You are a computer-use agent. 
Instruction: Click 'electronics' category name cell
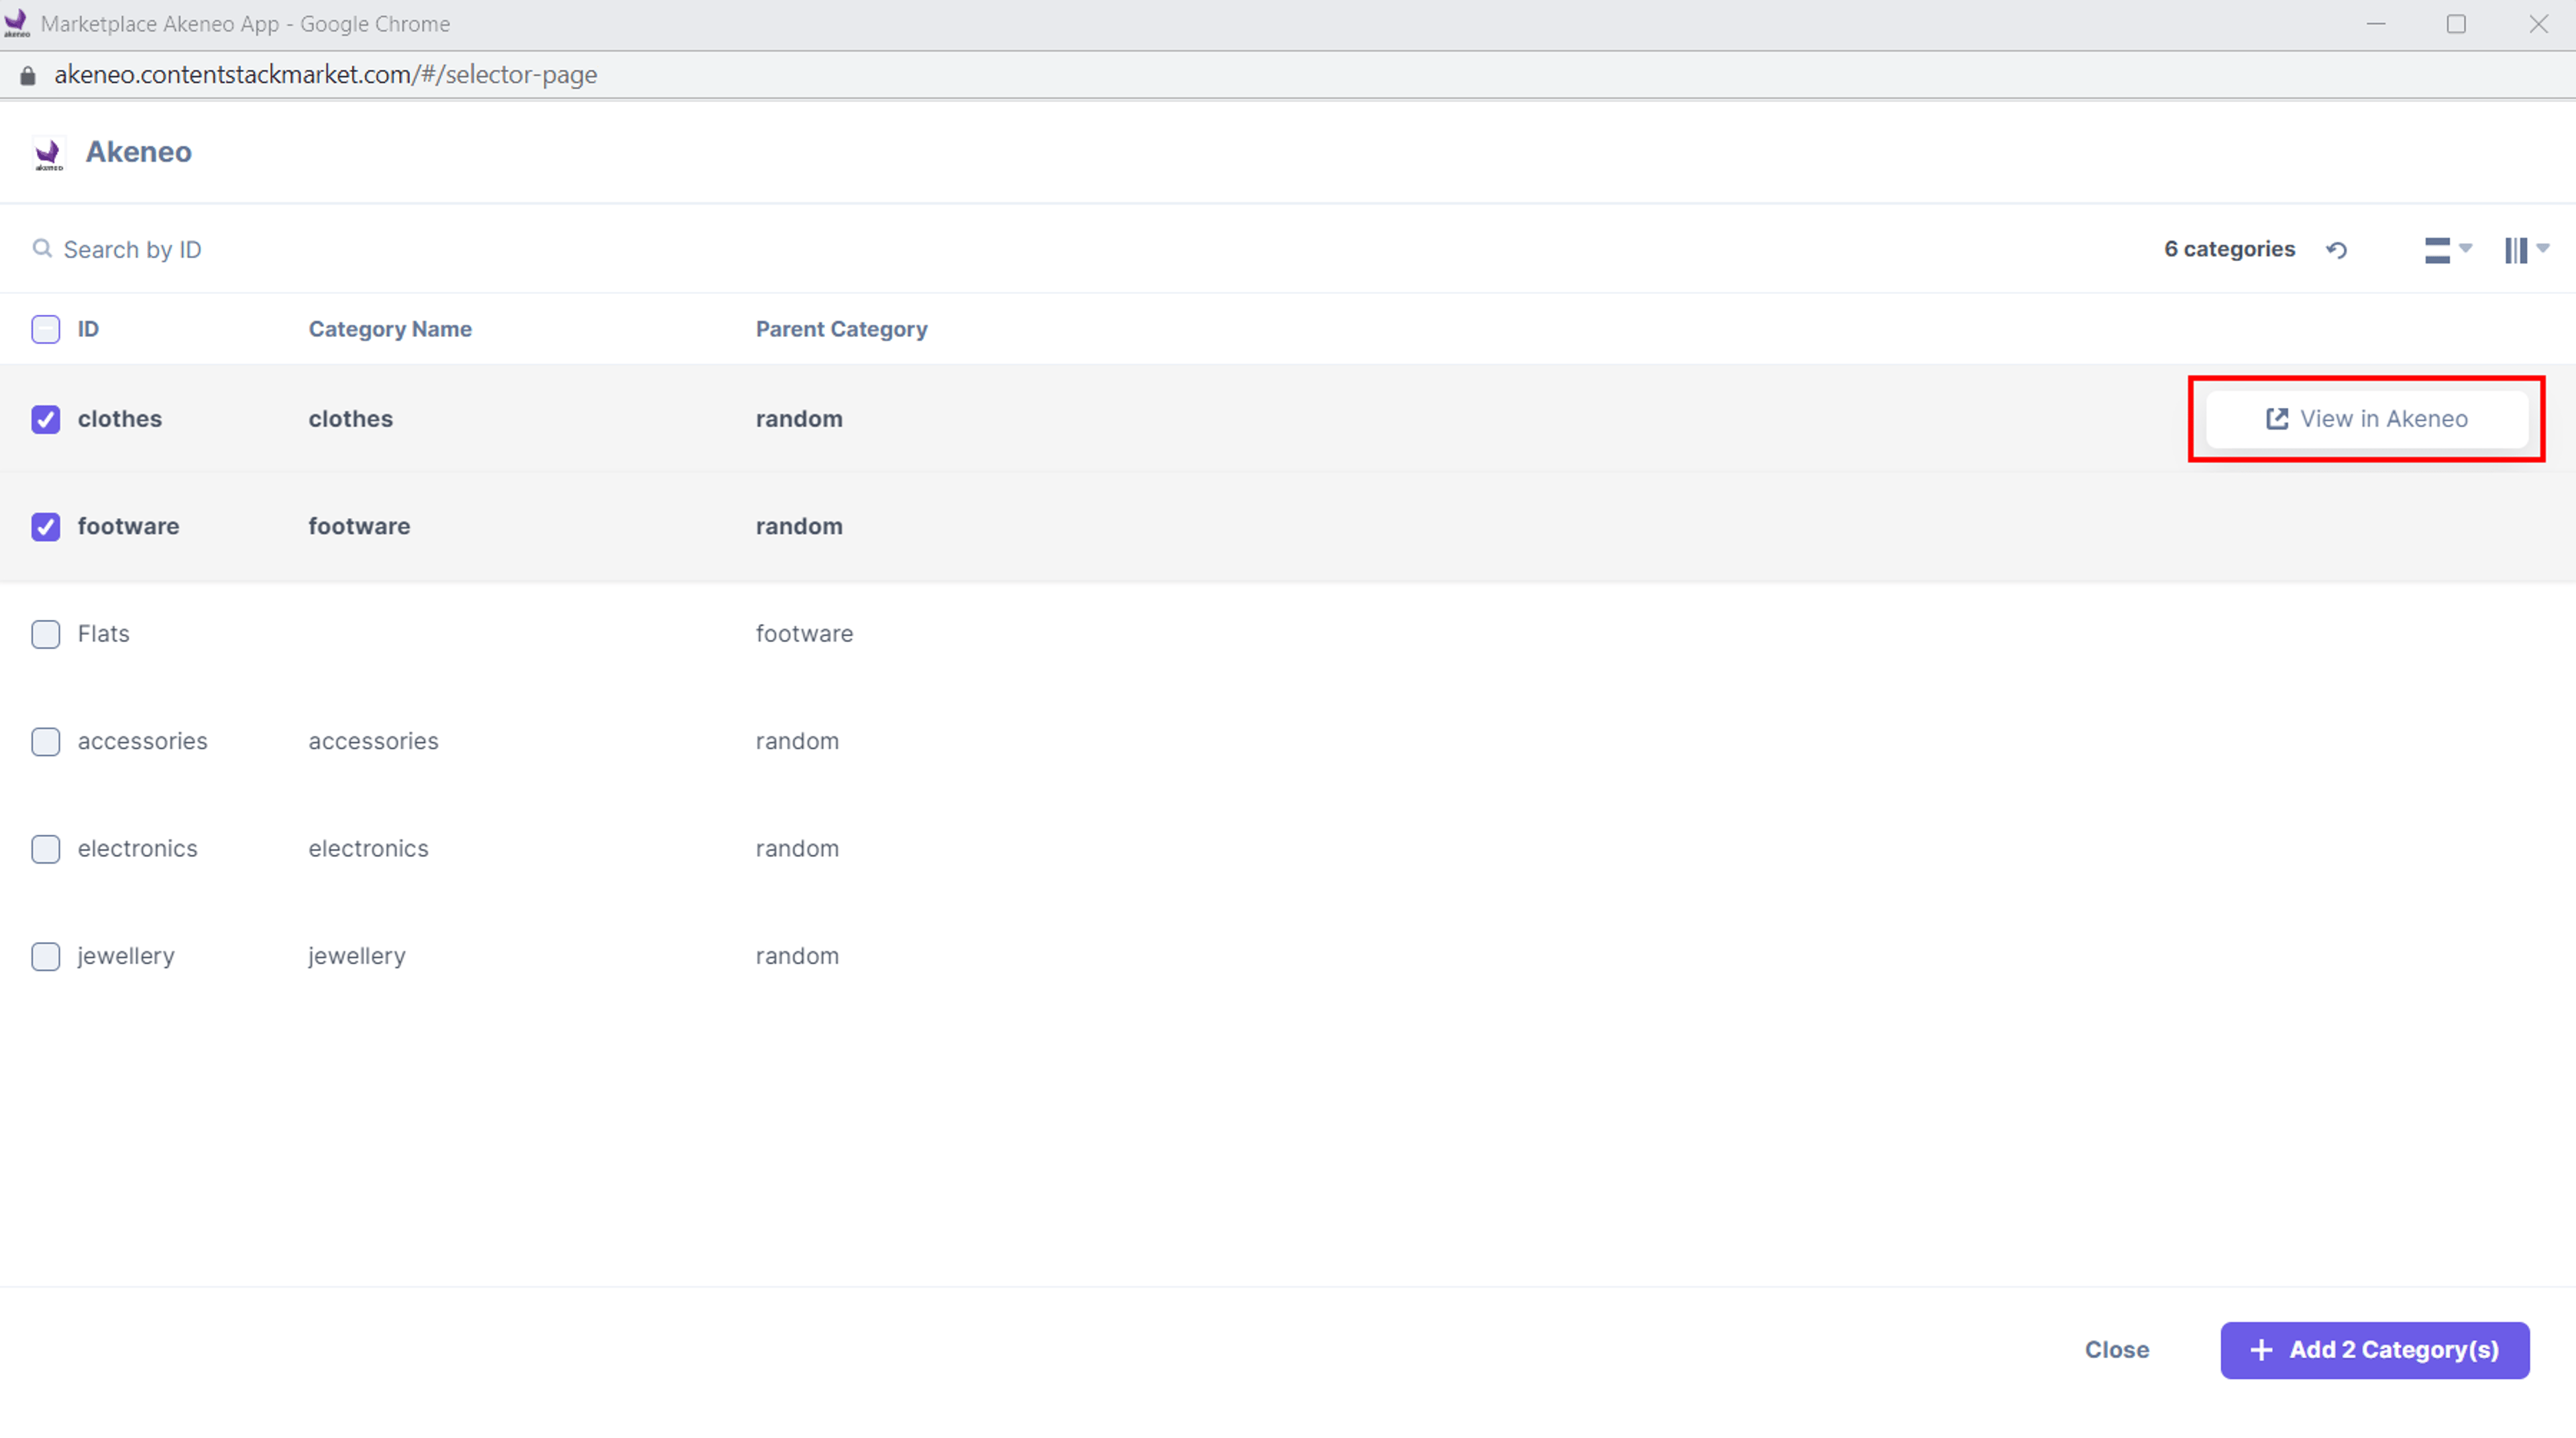coord(368,849)
